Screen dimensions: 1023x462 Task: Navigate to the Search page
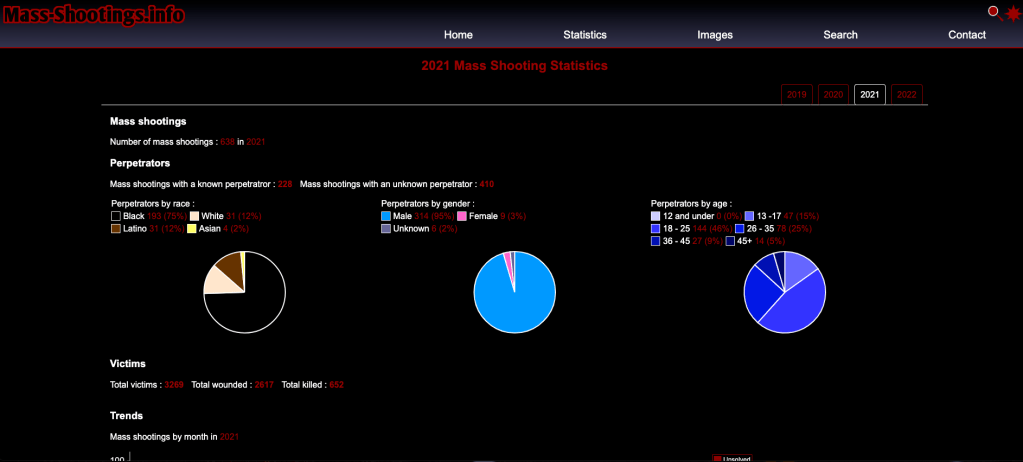click(840, 35)
